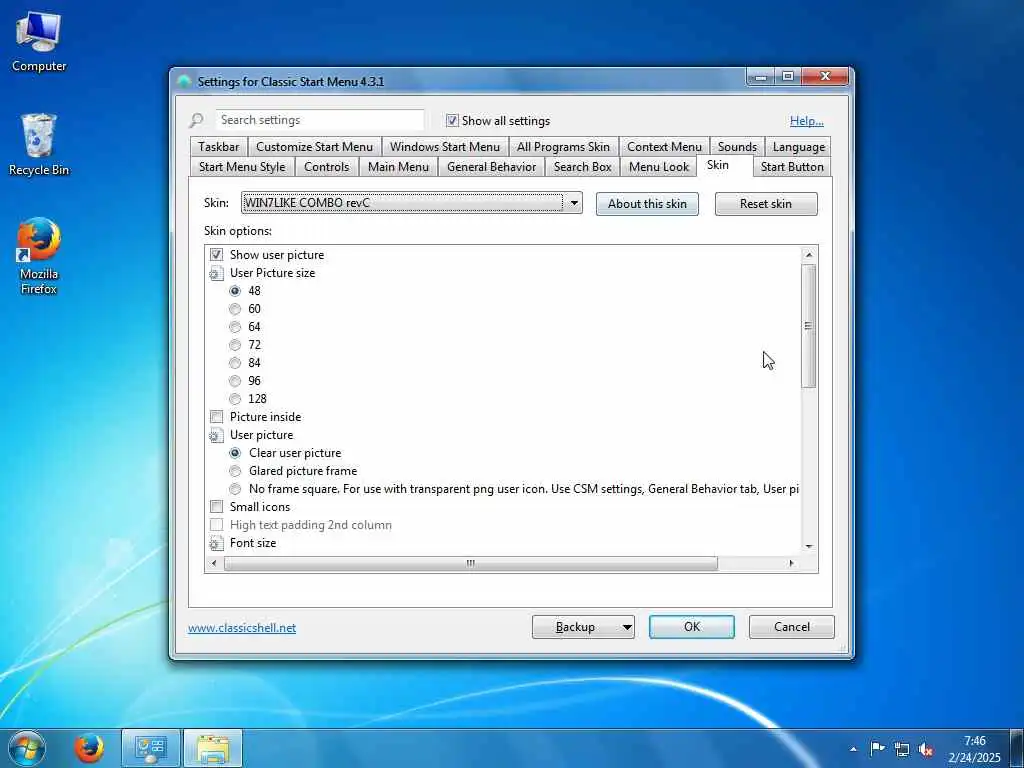Click the User picture group gear icon

pos(216,435)
